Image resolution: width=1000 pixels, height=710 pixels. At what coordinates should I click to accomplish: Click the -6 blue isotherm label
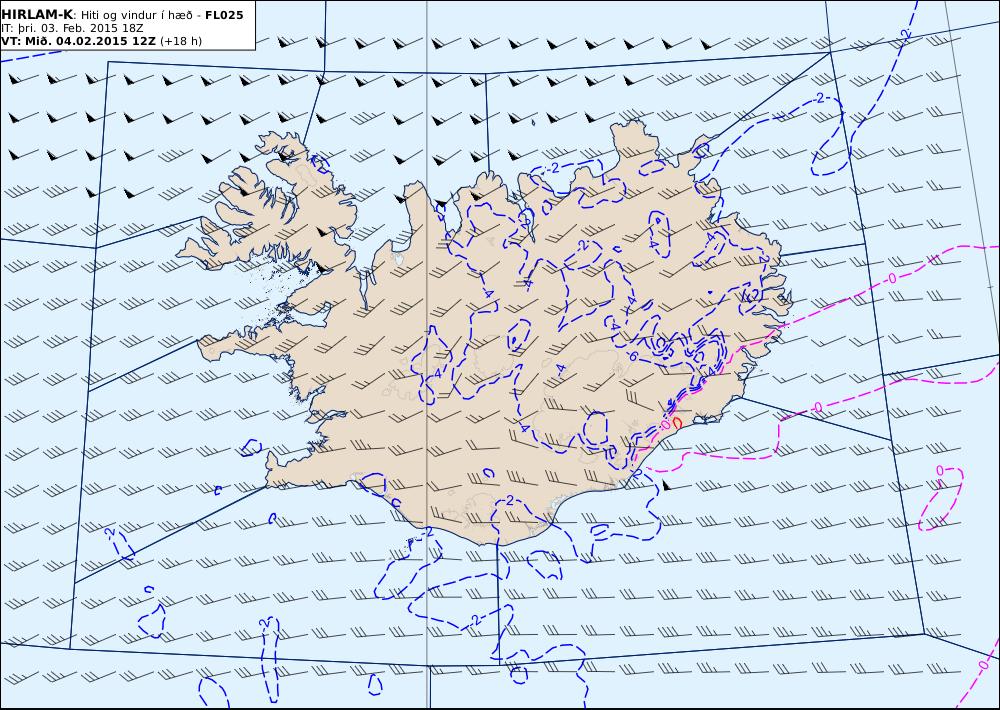631,356
